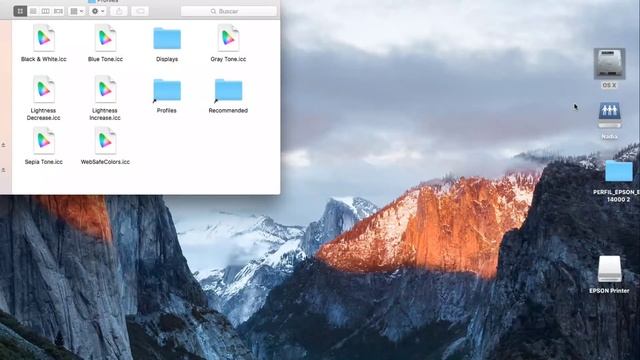Click the Profiles folder label
The height and width of the screenshot is (360, 640).
167,111
